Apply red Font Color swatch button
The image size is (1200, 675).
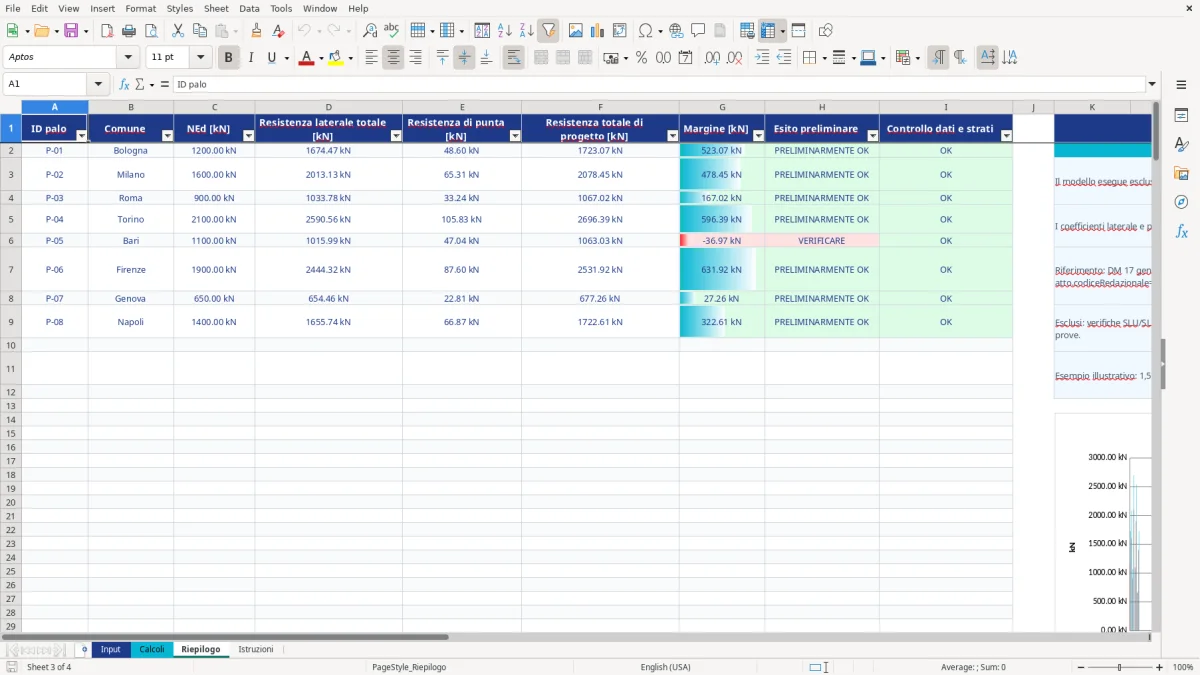point(306,58)
